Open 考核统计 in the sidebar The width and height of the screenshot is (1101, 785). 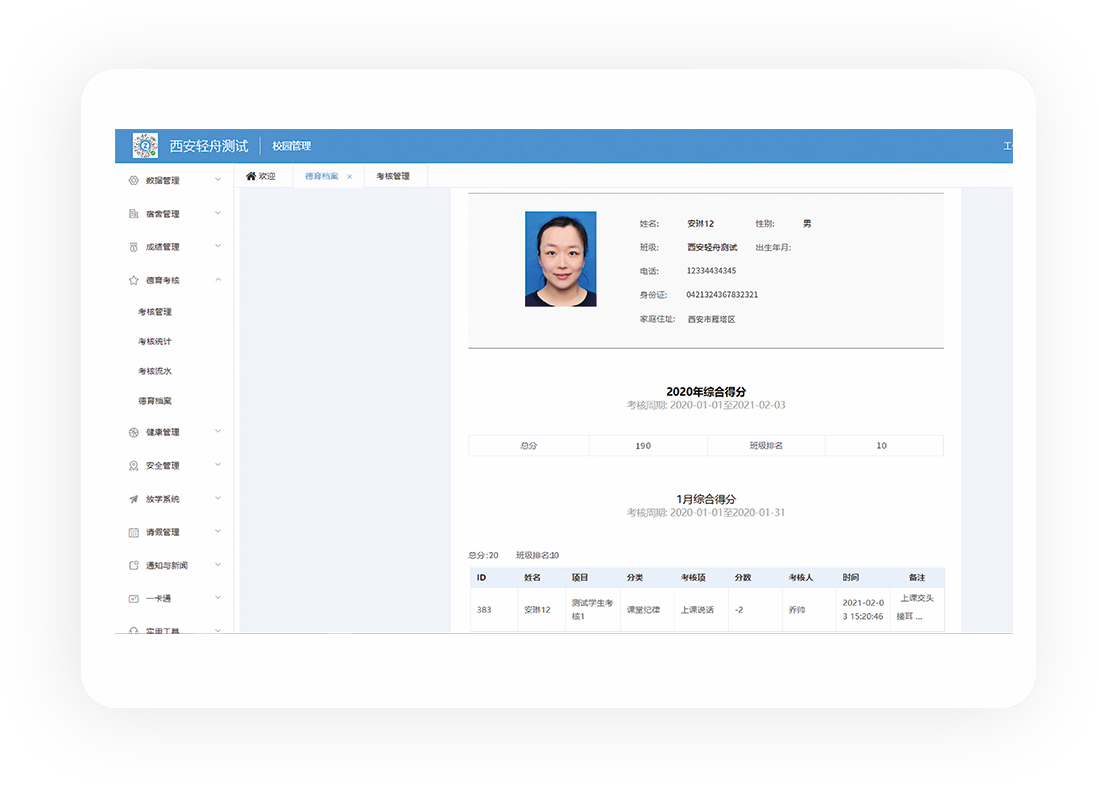point(154,341)
